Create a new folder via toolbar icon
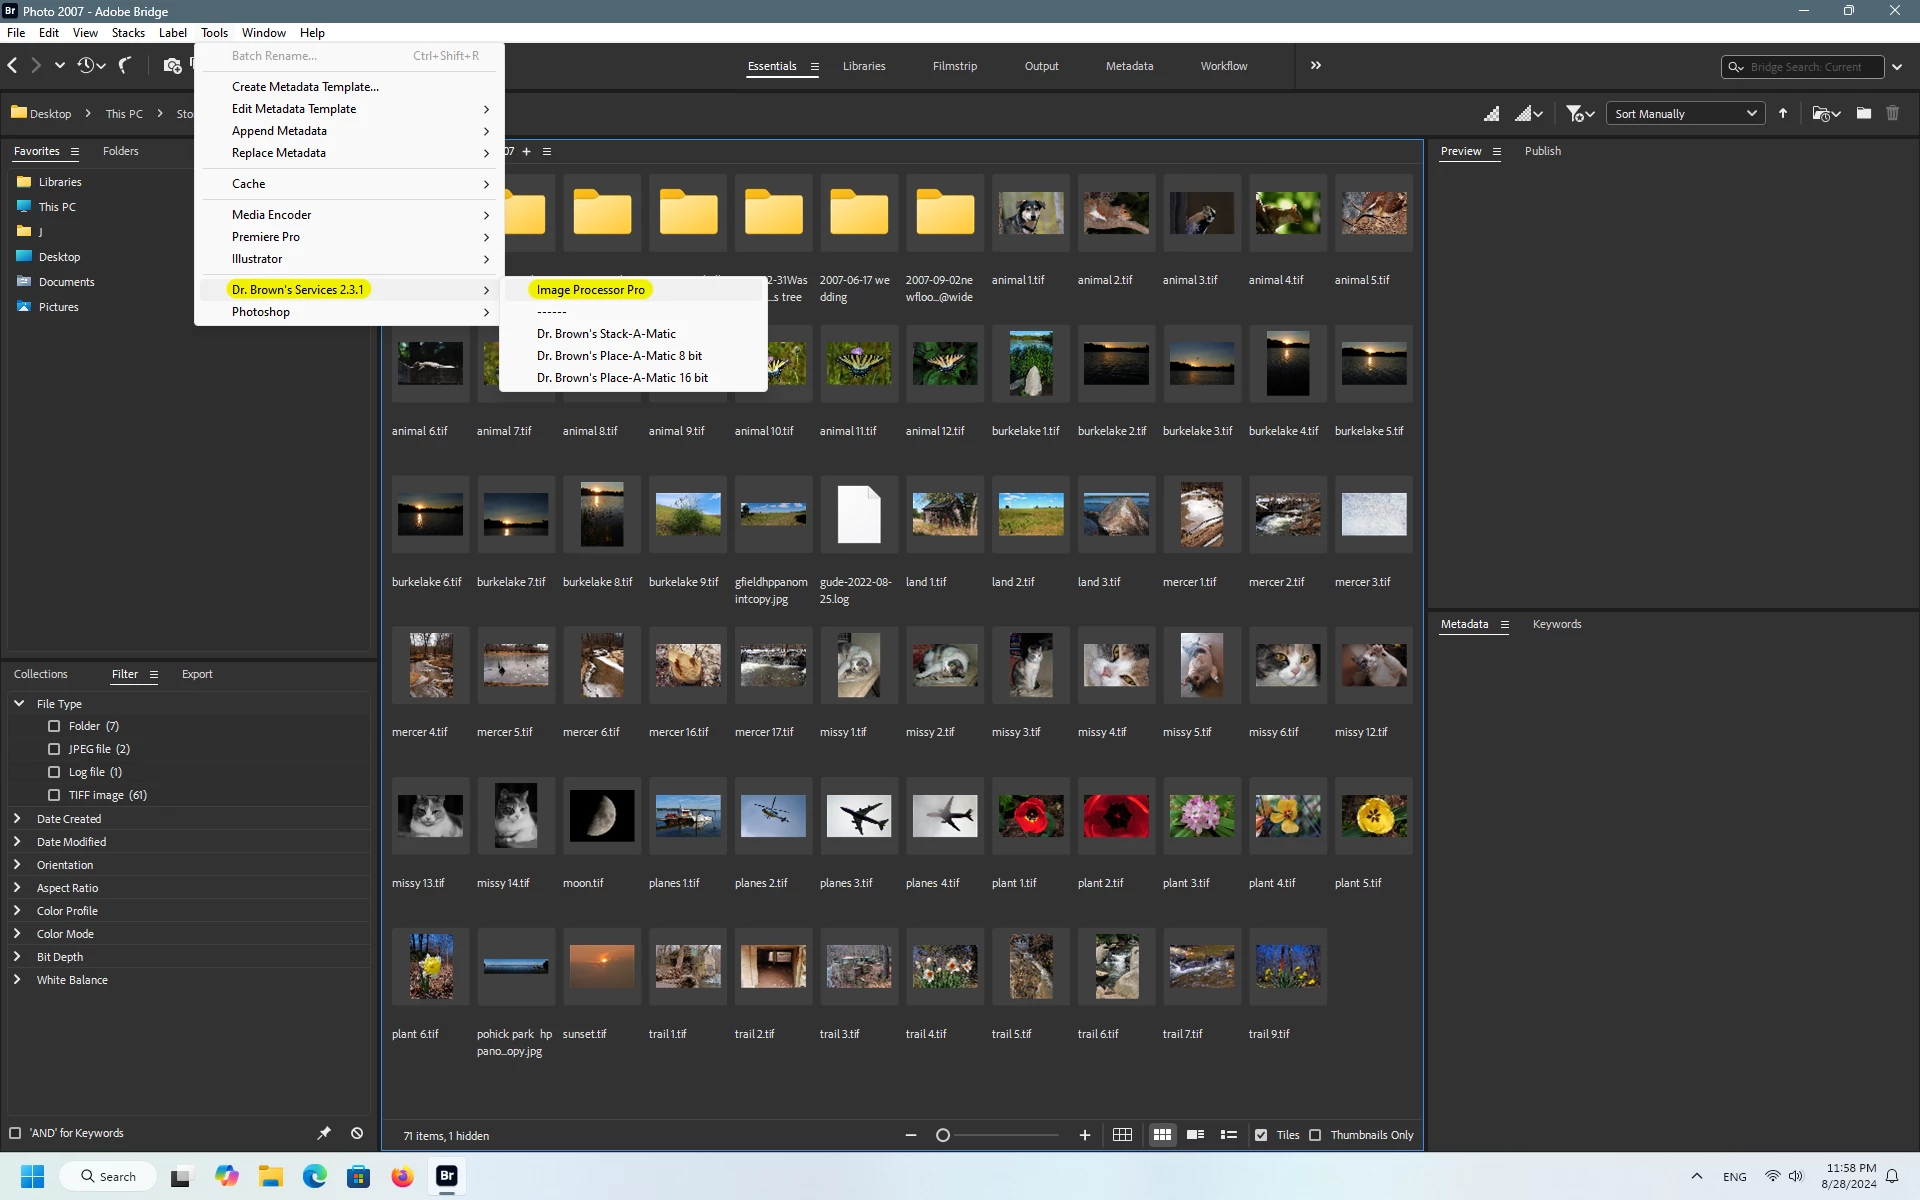The image size is (1920, 1200). (1864, 114)
